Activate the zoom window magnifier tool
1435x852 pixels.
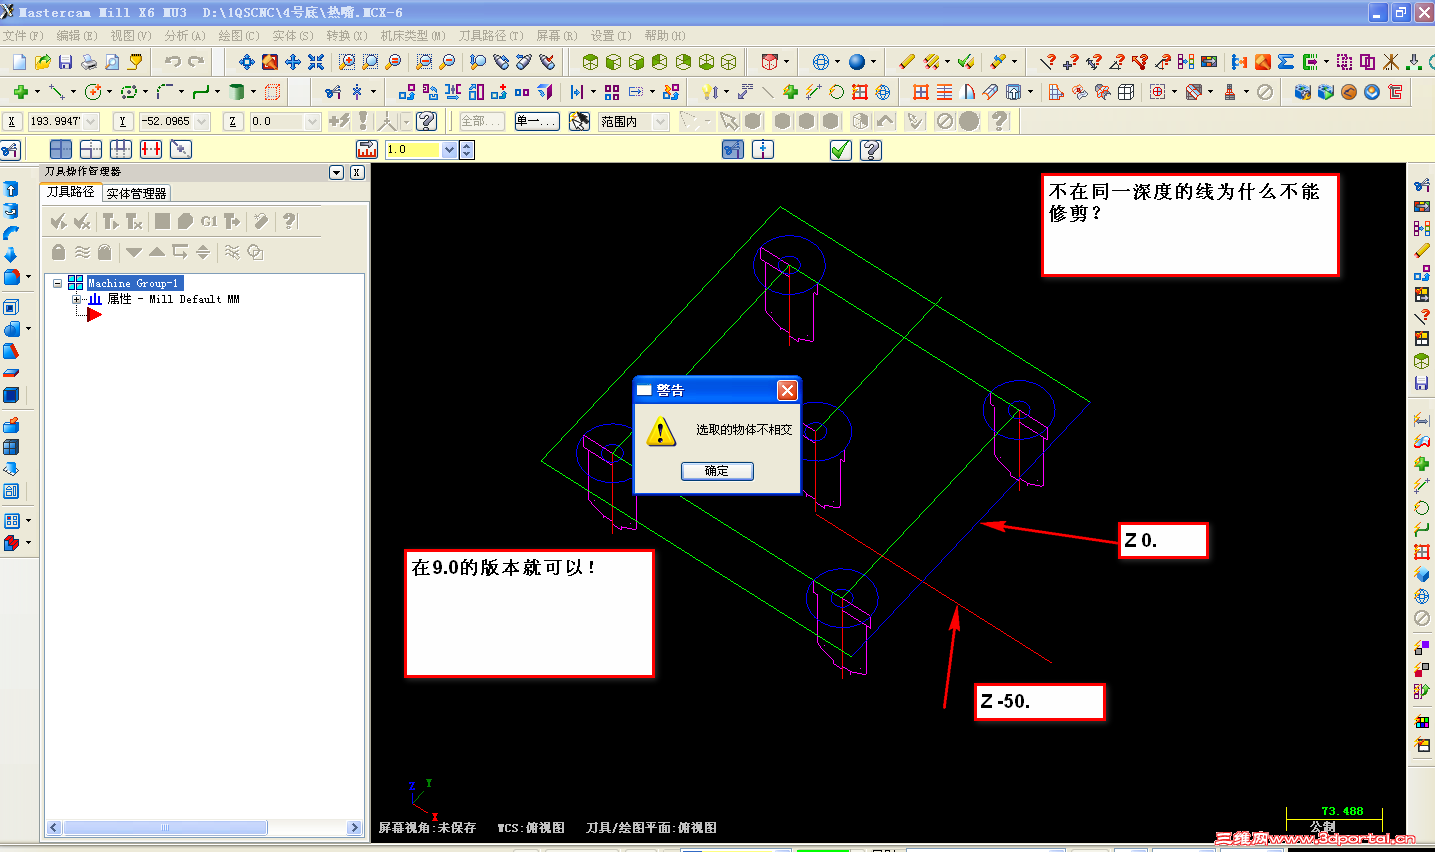tap(346, 62)
